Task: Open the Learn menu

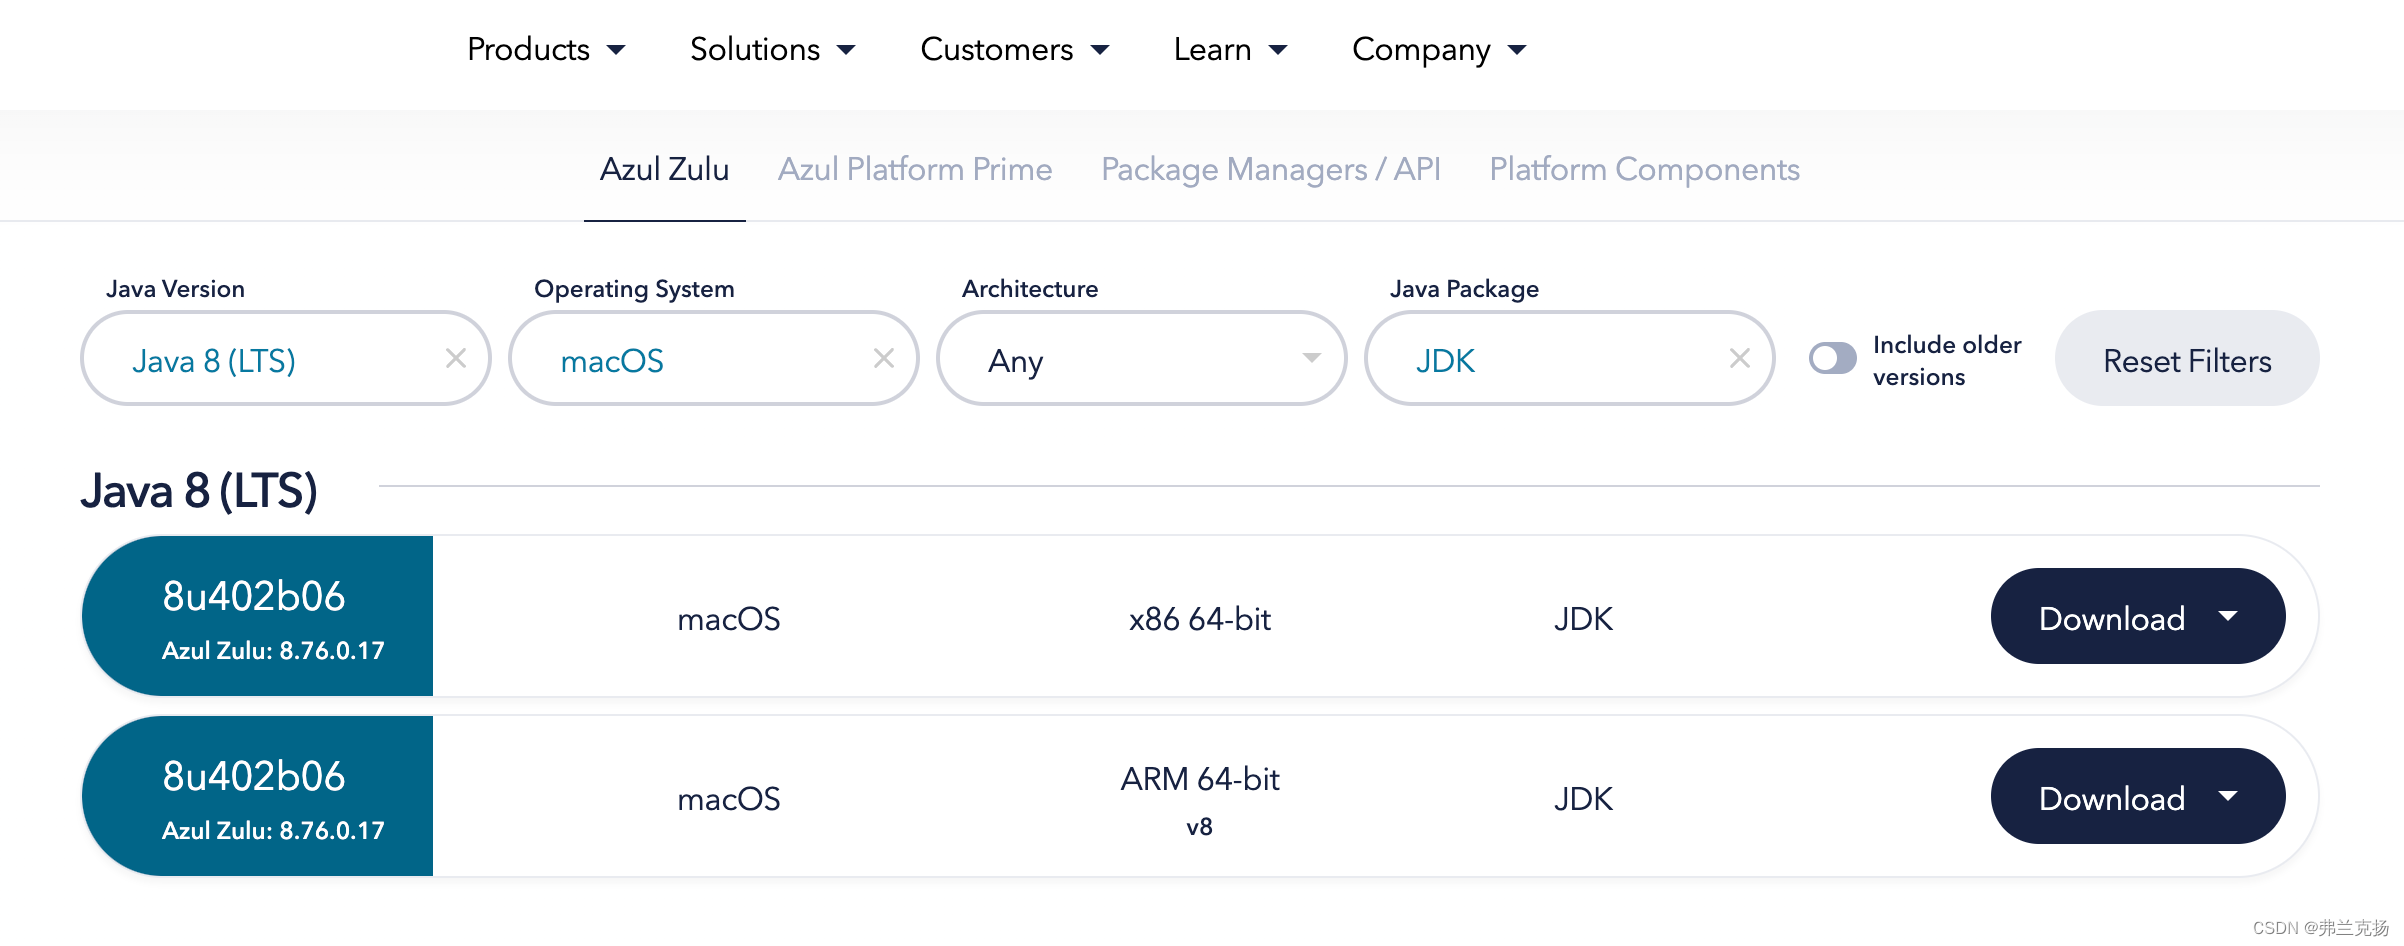Action: (x=1230, y=49)
